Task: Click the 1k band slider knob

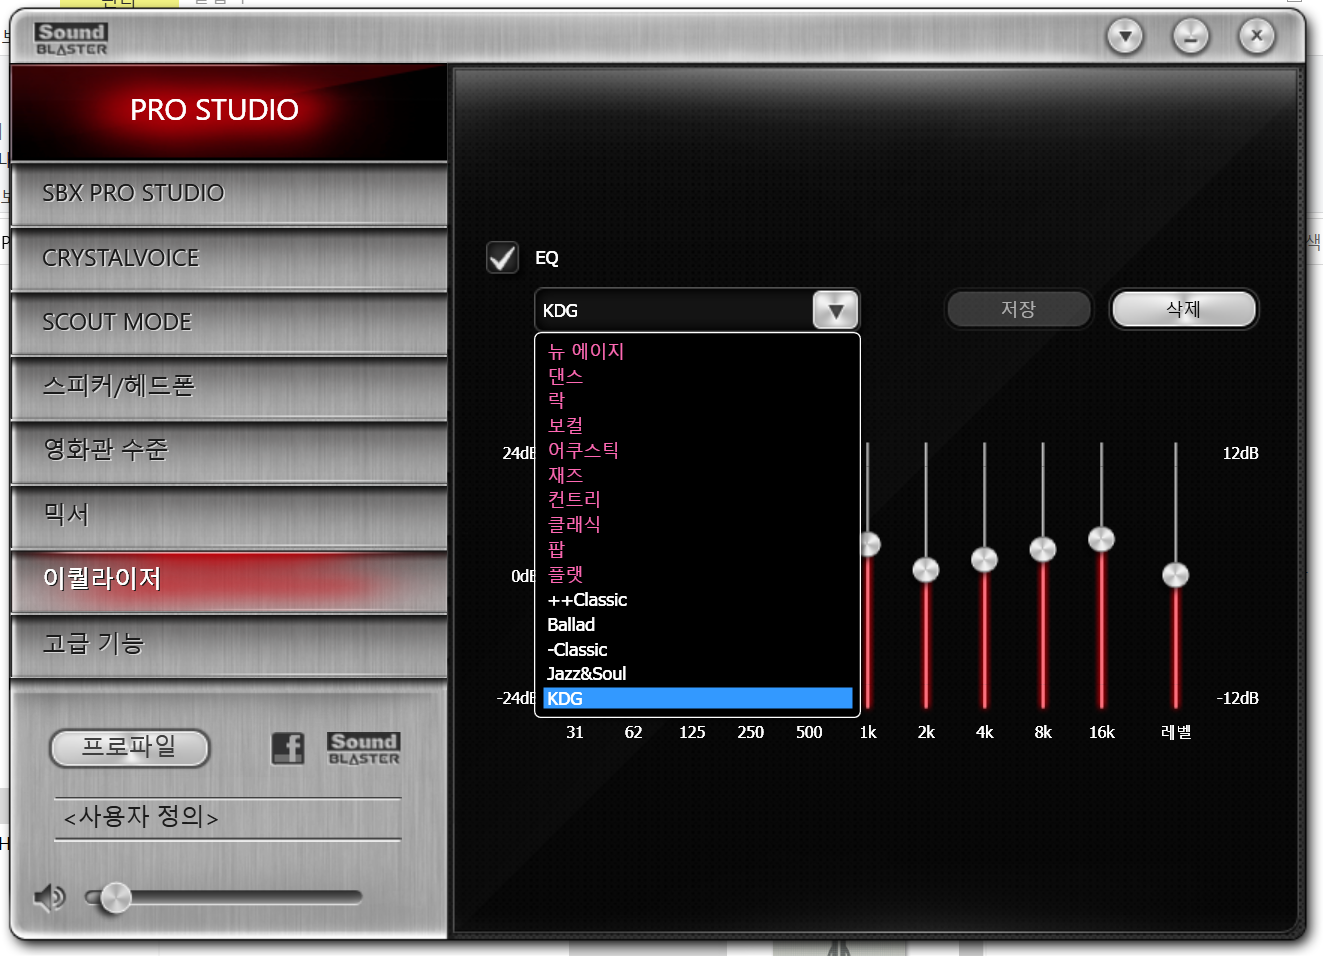Action: click(x=869, y=544)
